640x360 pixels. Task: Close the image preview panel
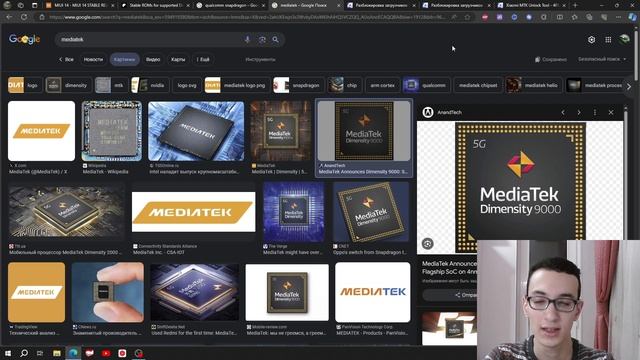tap(611, 112)
